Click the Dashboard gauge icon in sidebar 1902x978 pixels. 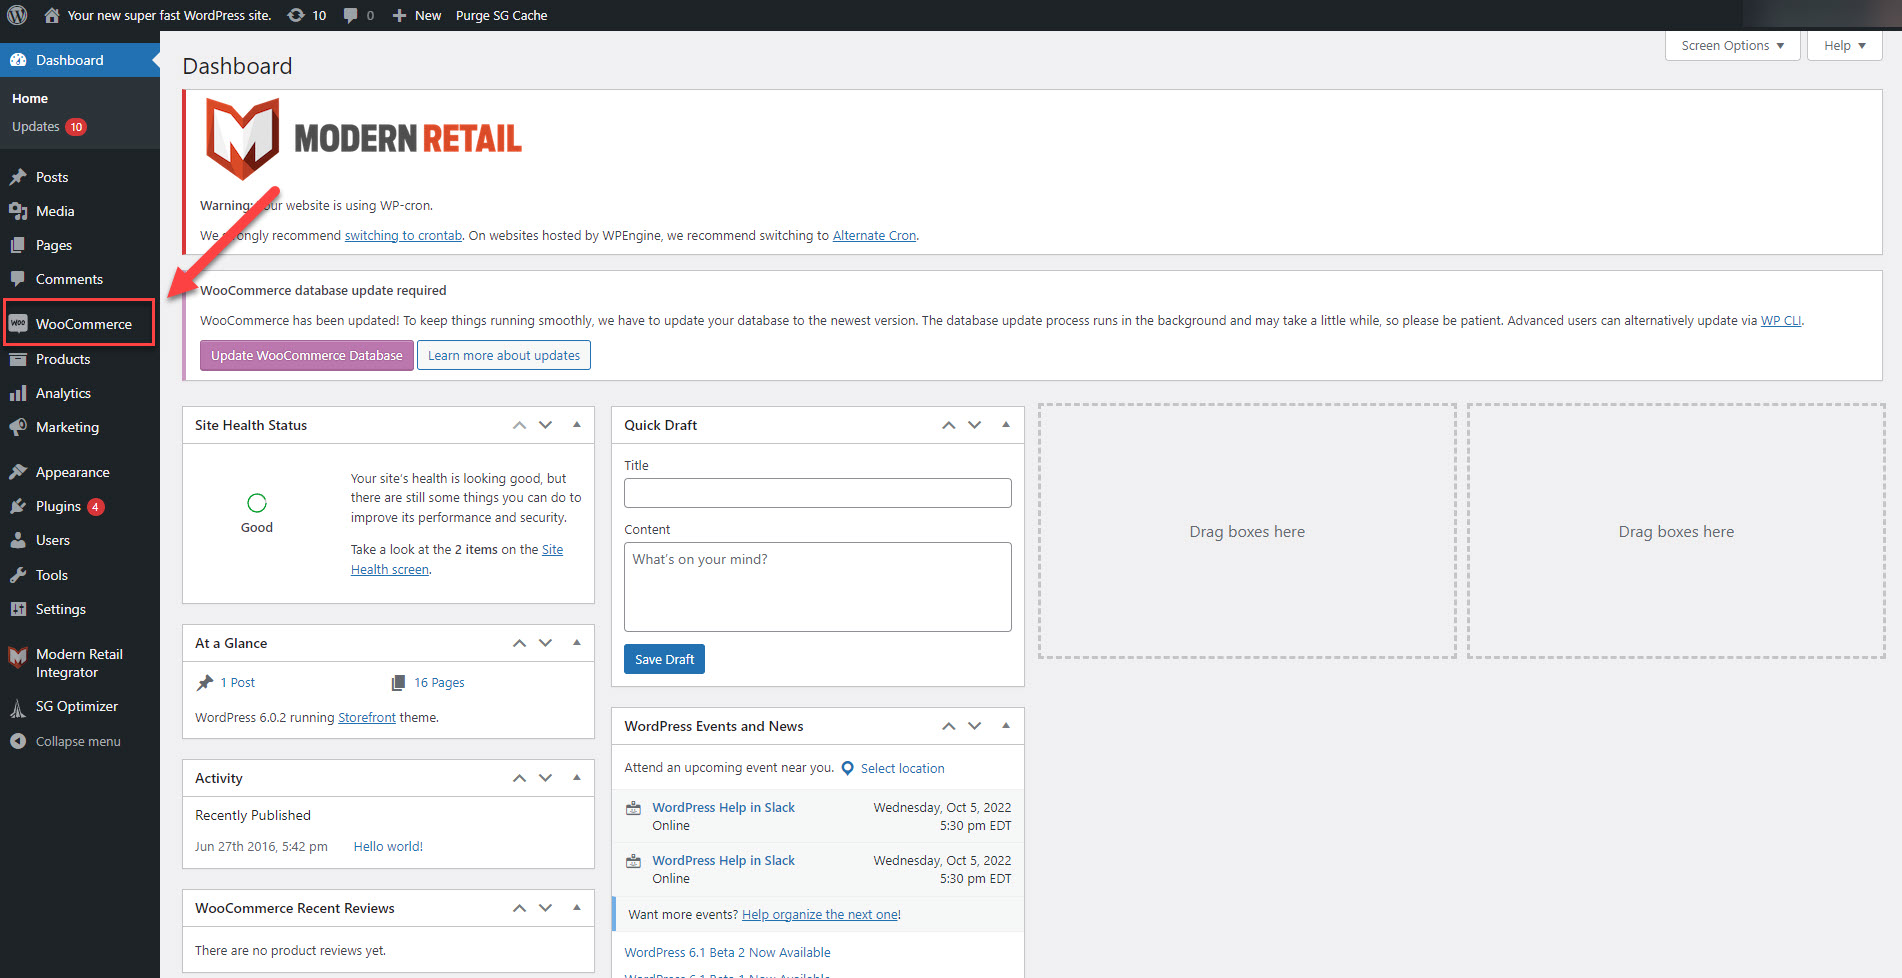point(18,60)
